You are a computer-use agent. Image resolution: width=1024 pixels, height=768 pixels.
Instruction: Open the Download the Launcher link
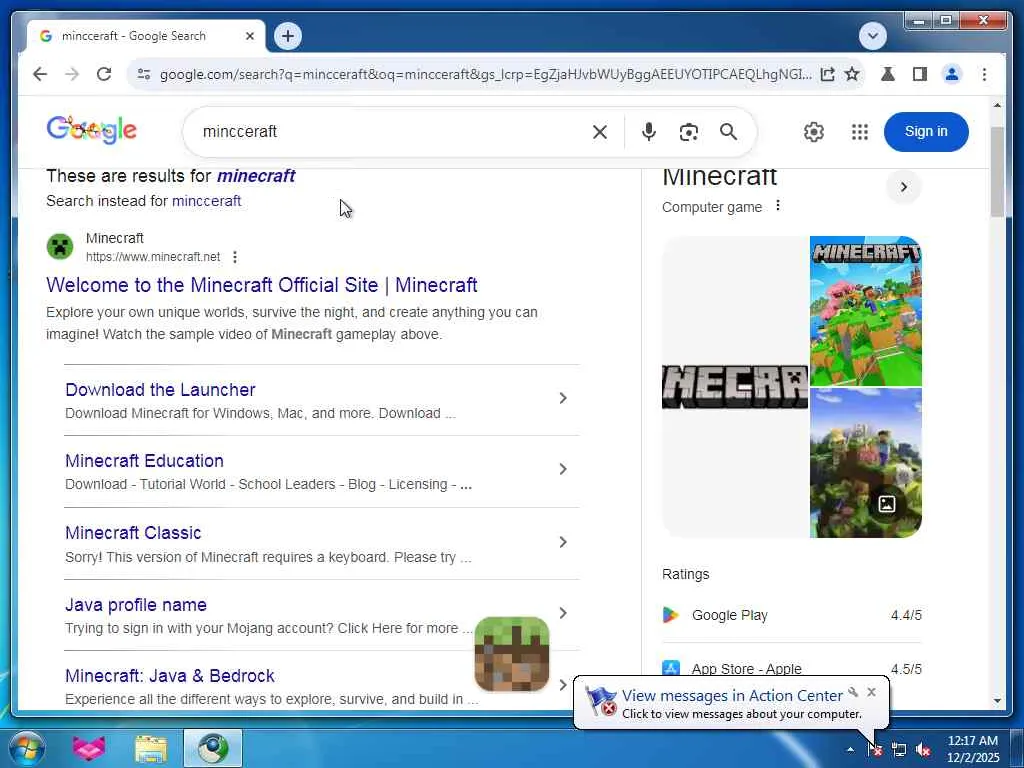pyautogui.click(x=160, y=390)
